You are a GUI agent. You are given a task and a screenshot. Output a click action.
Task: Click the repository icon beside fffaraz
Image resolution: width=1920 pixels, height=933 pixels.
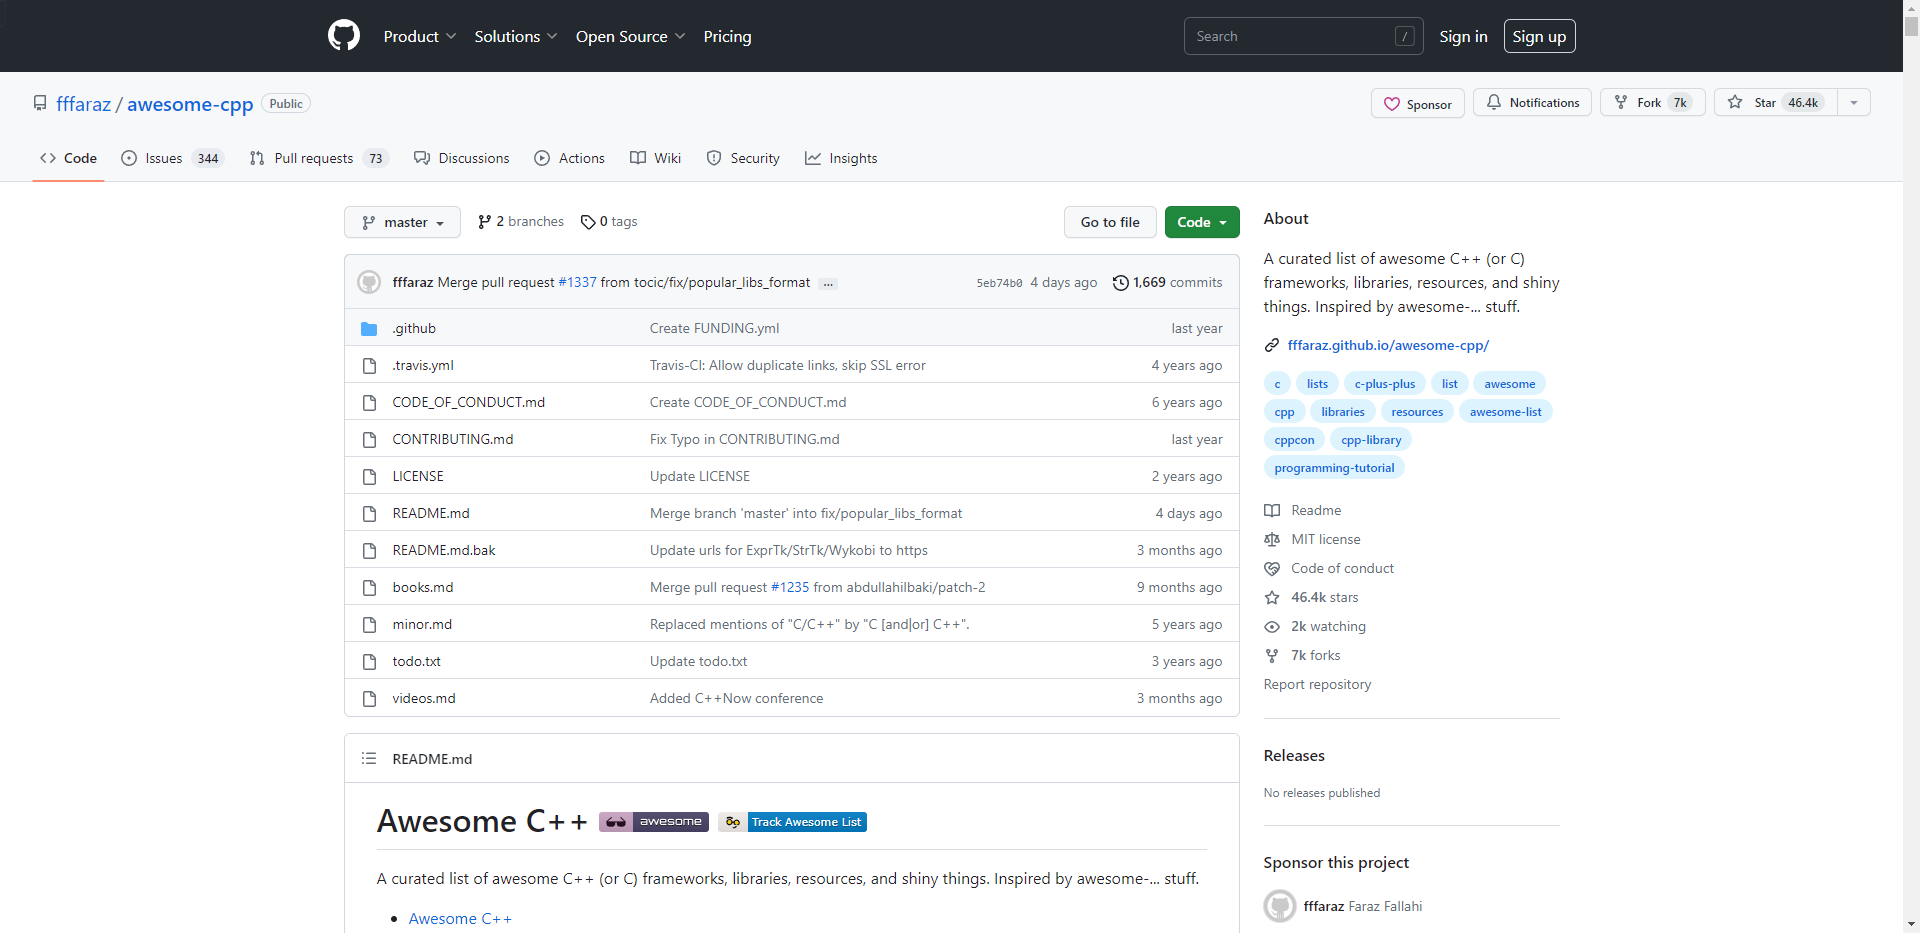[40, 104]
